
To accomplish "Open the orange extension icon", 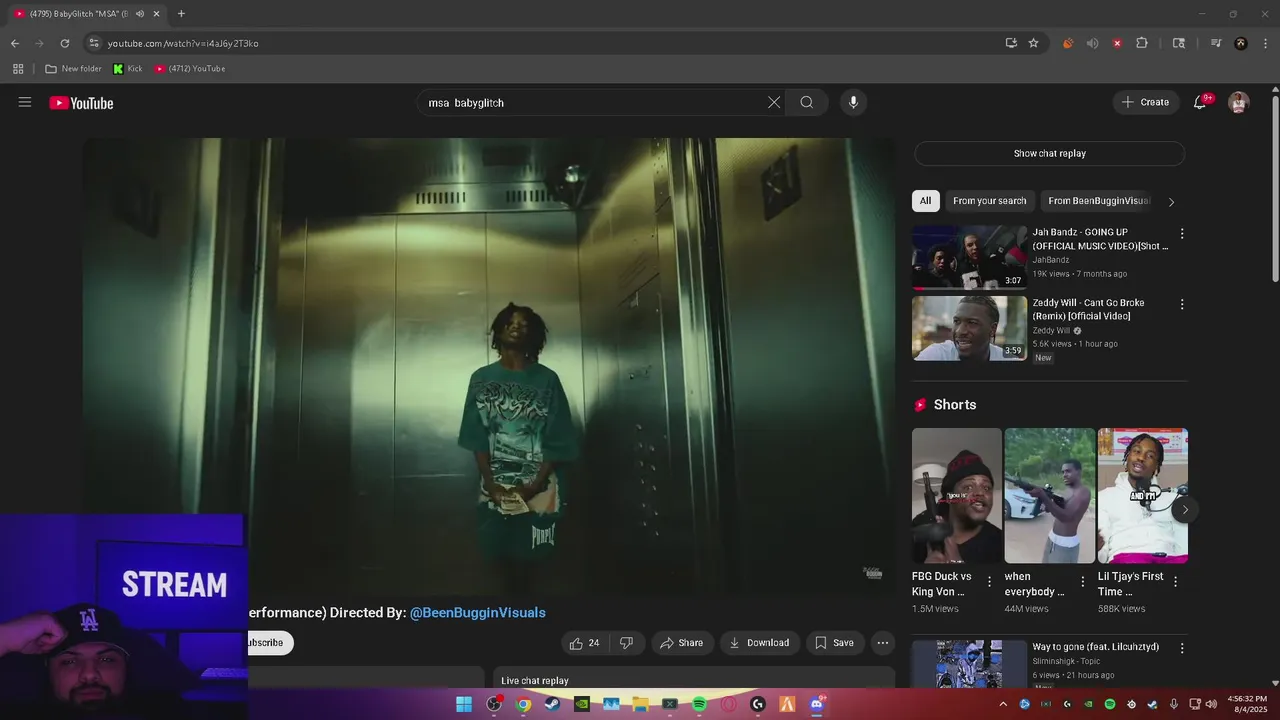I will (1068, 43).
